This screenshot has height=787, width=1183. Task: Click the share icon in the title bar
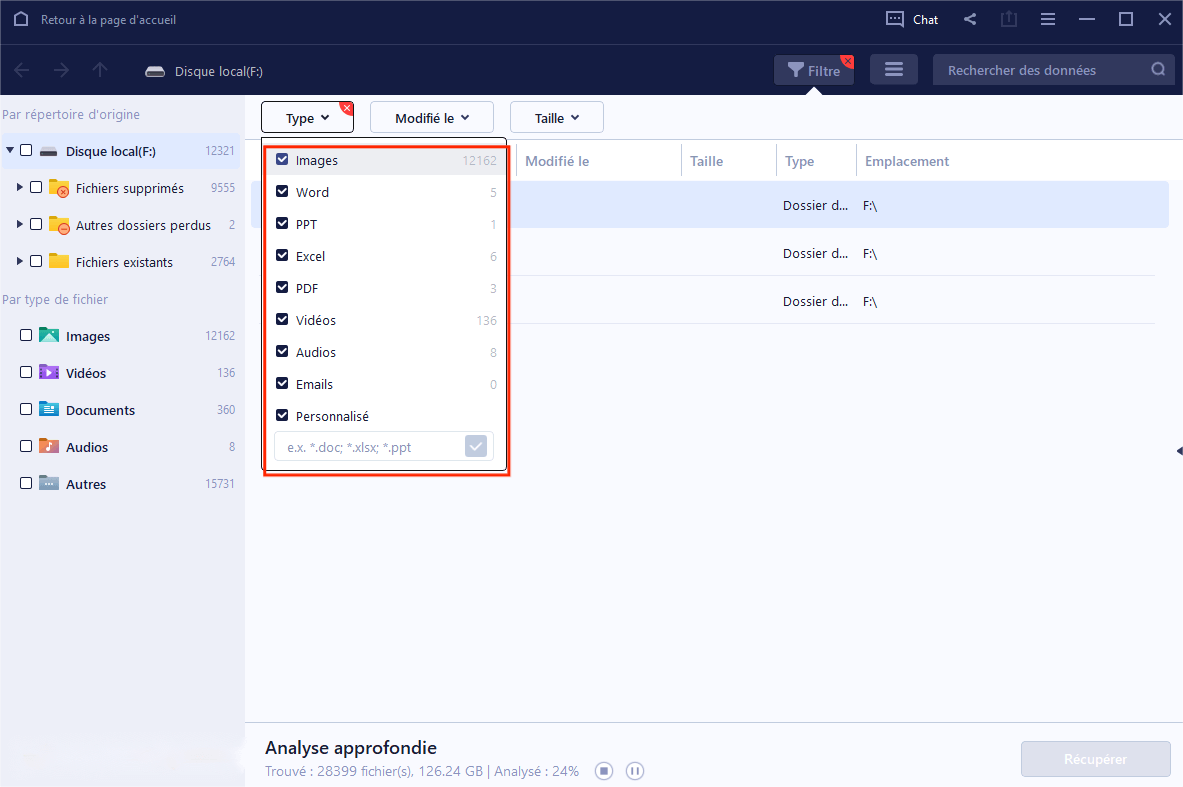(968, 19)
